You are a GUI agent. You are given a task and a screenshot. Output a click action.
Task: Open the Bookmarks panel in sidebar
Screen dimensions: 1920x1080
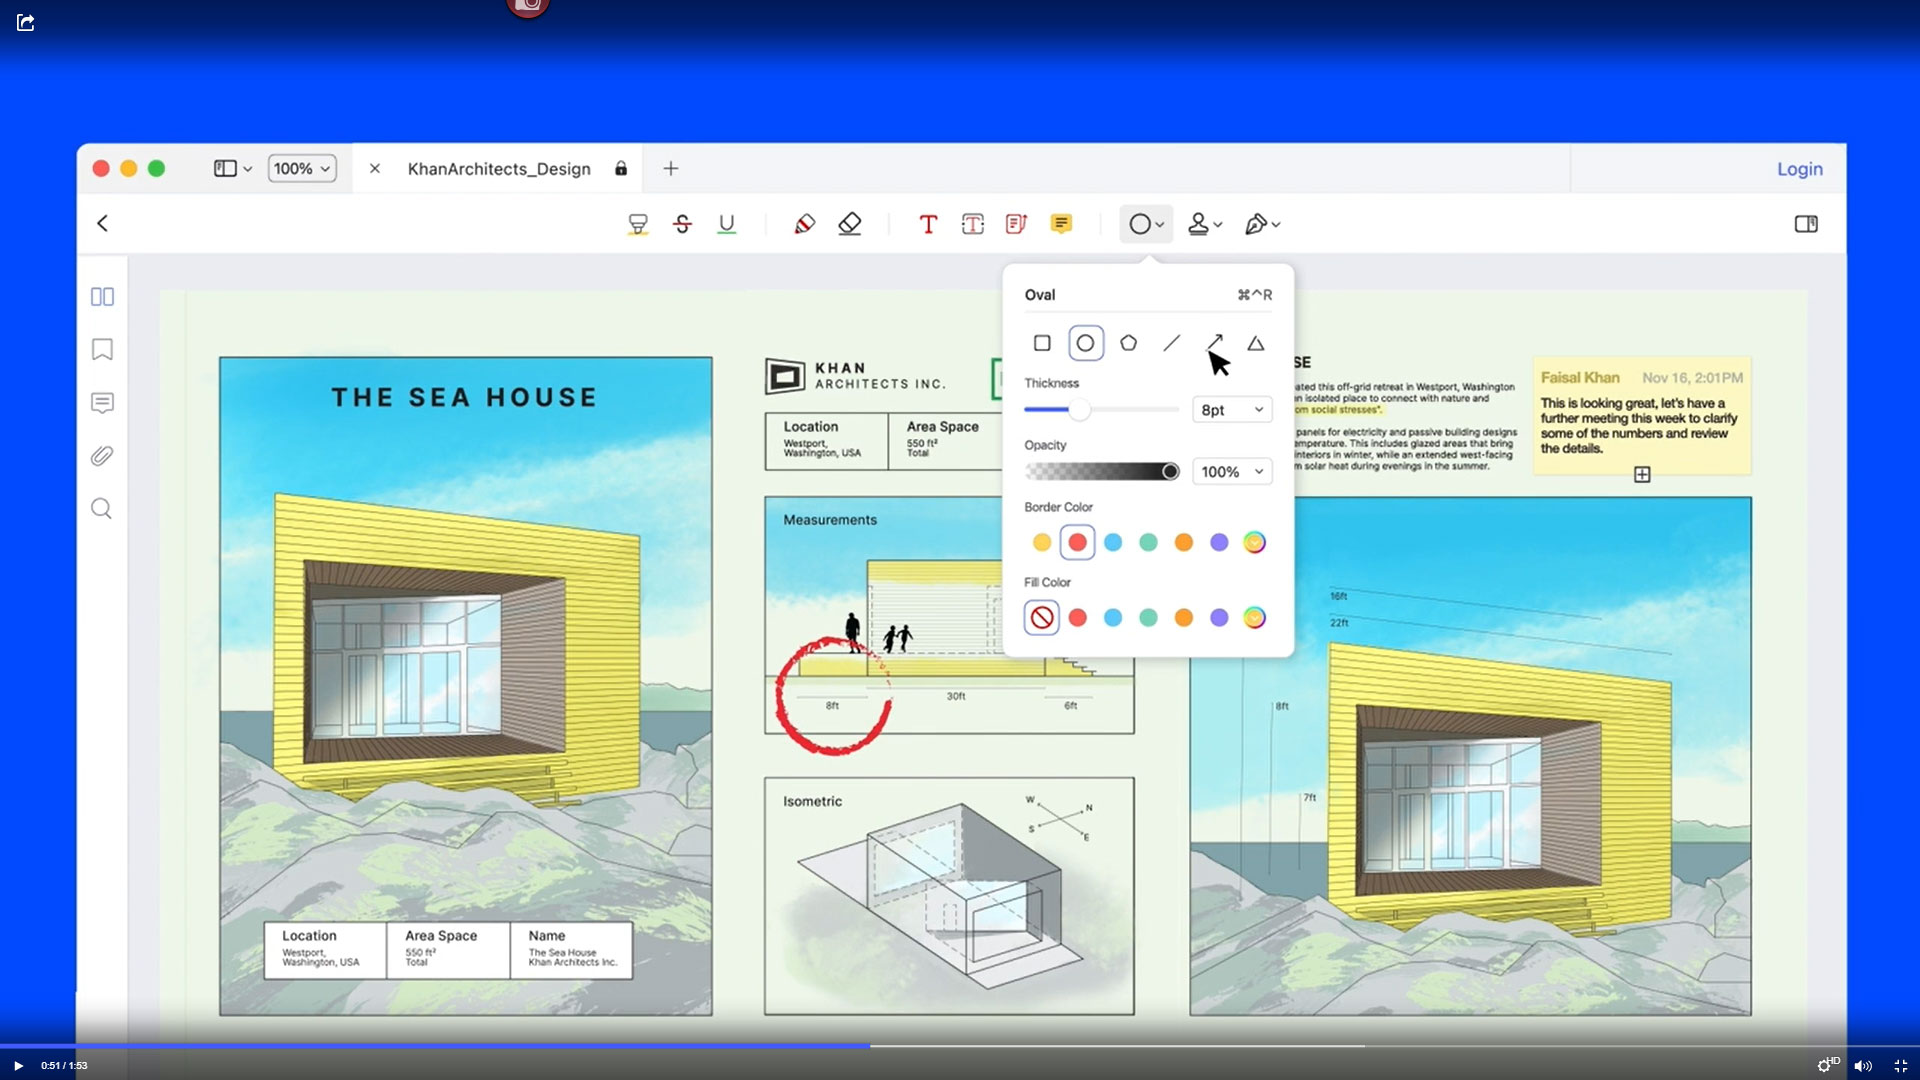[102, 349]
